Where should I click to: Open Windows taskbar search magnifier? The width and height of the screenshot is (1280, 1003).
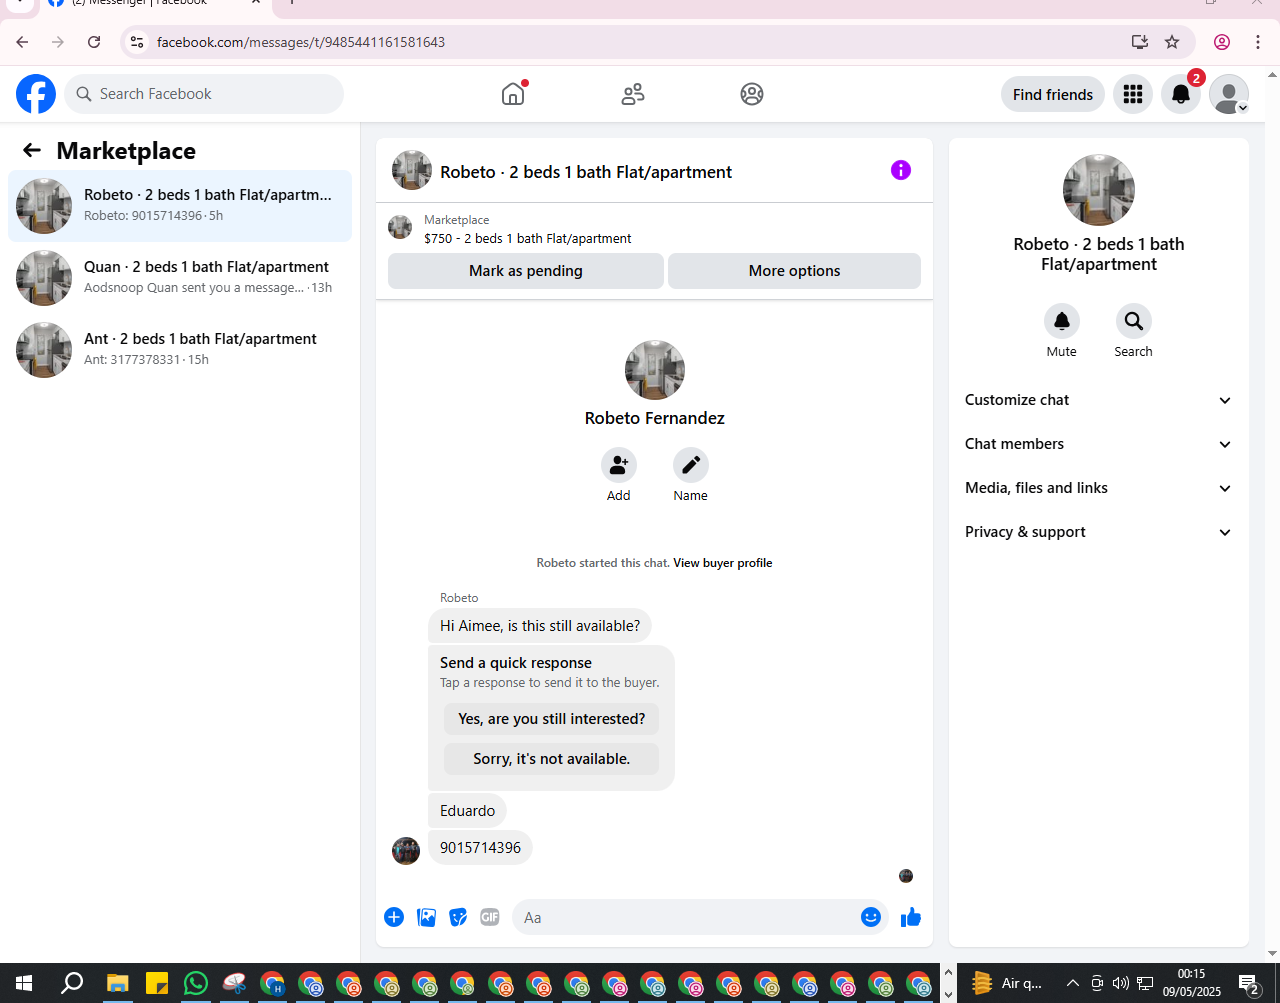click(x=72, y=983)
